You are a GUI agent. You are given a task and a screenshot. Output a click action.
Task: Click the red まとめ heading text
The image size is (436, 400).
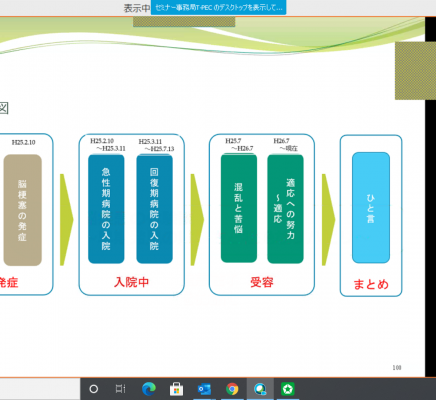pos(371,284)
